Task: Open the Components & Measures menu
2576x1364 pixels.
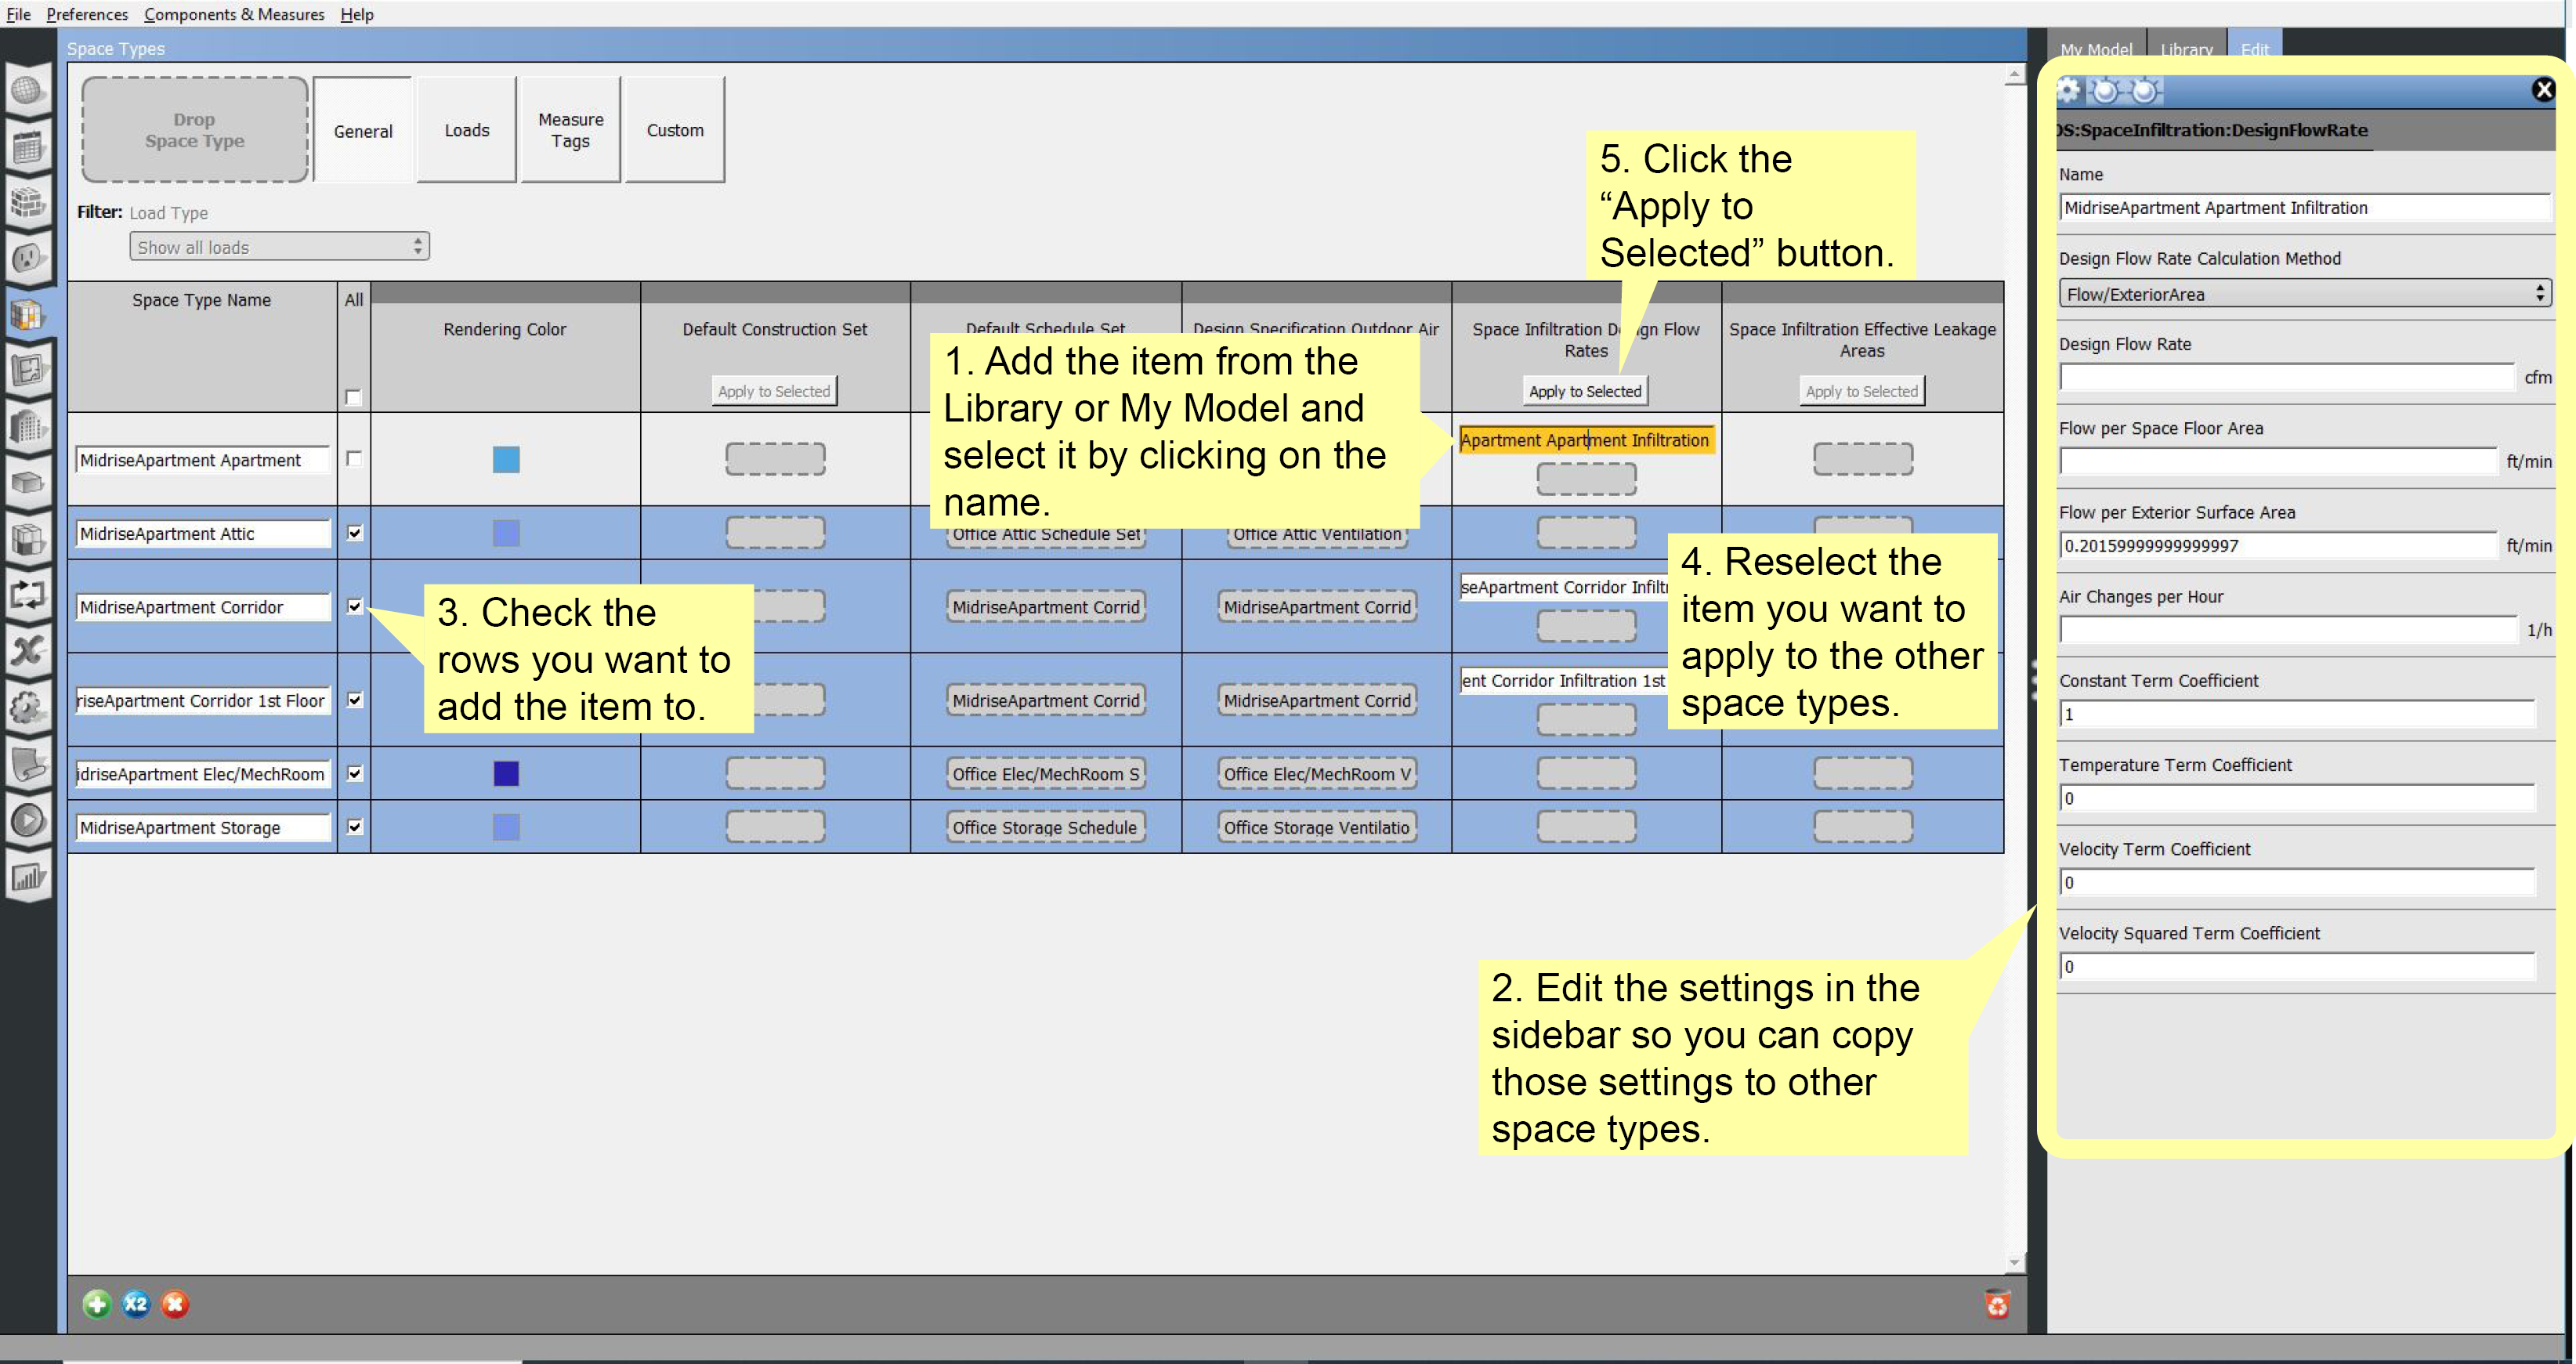Action: point(234,14)
